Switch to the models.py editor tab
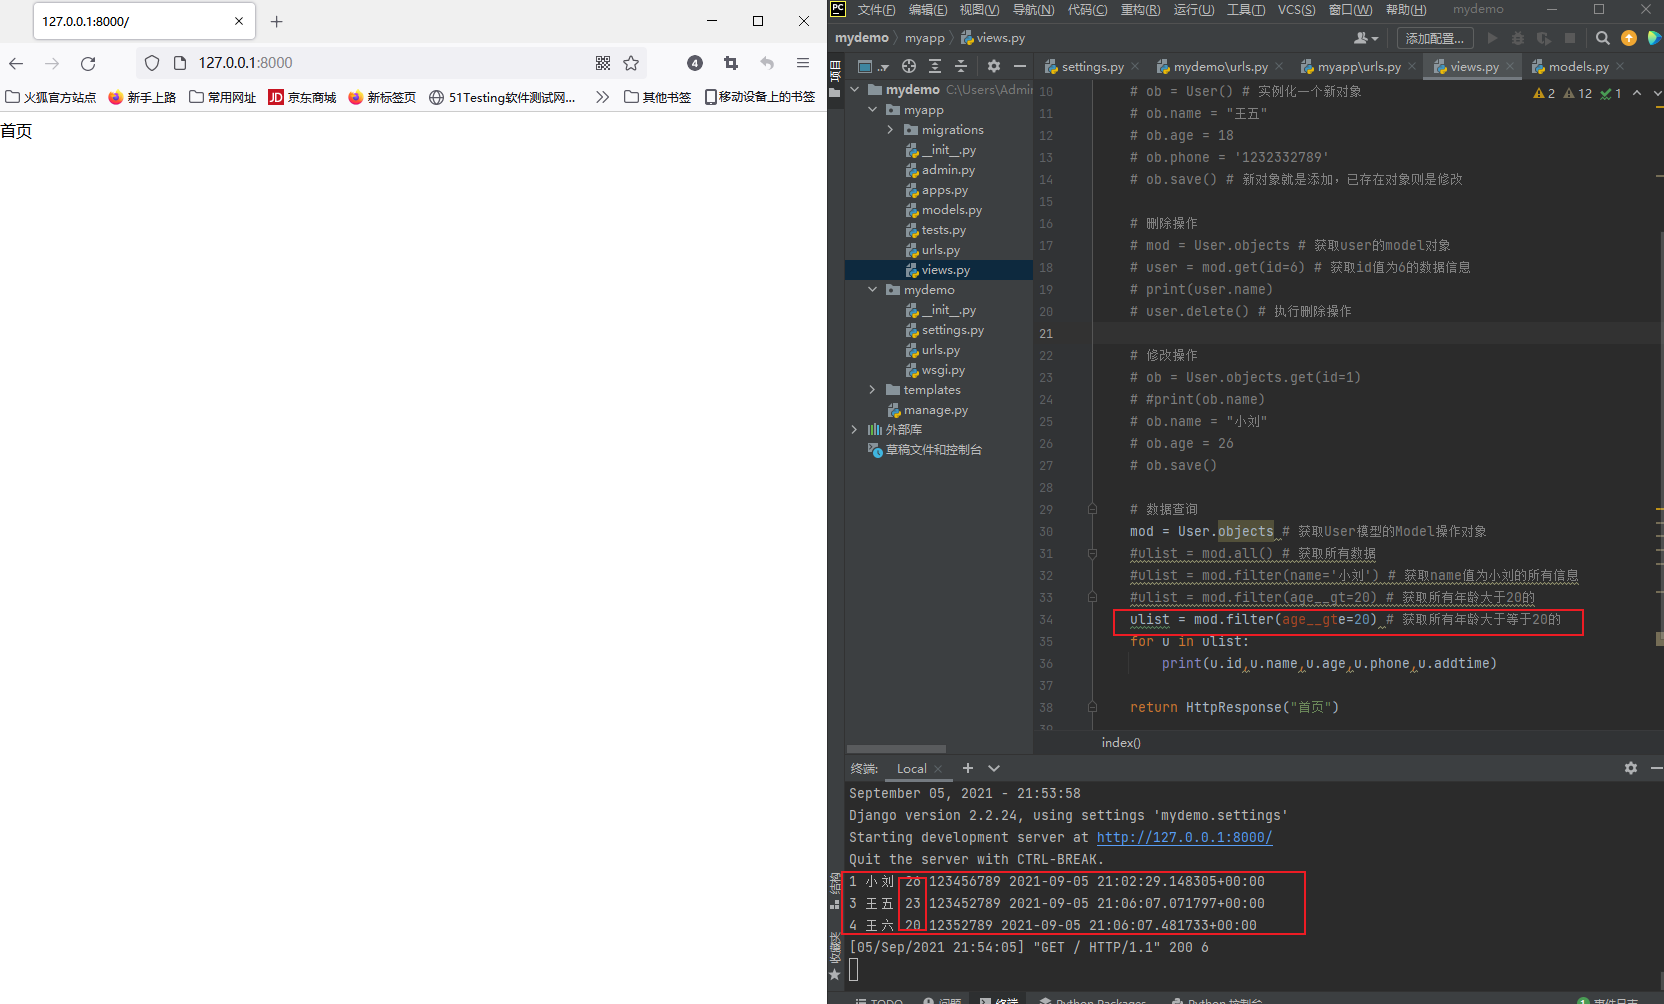 [1578, 66]
